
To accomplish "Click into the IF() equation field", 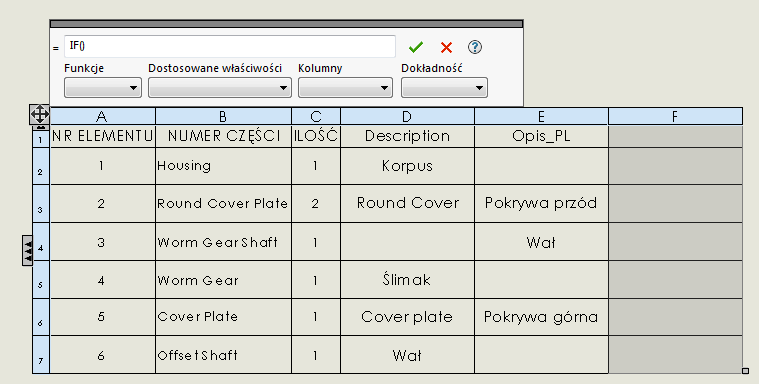I will pyautogui.click(x=229, y=46).
